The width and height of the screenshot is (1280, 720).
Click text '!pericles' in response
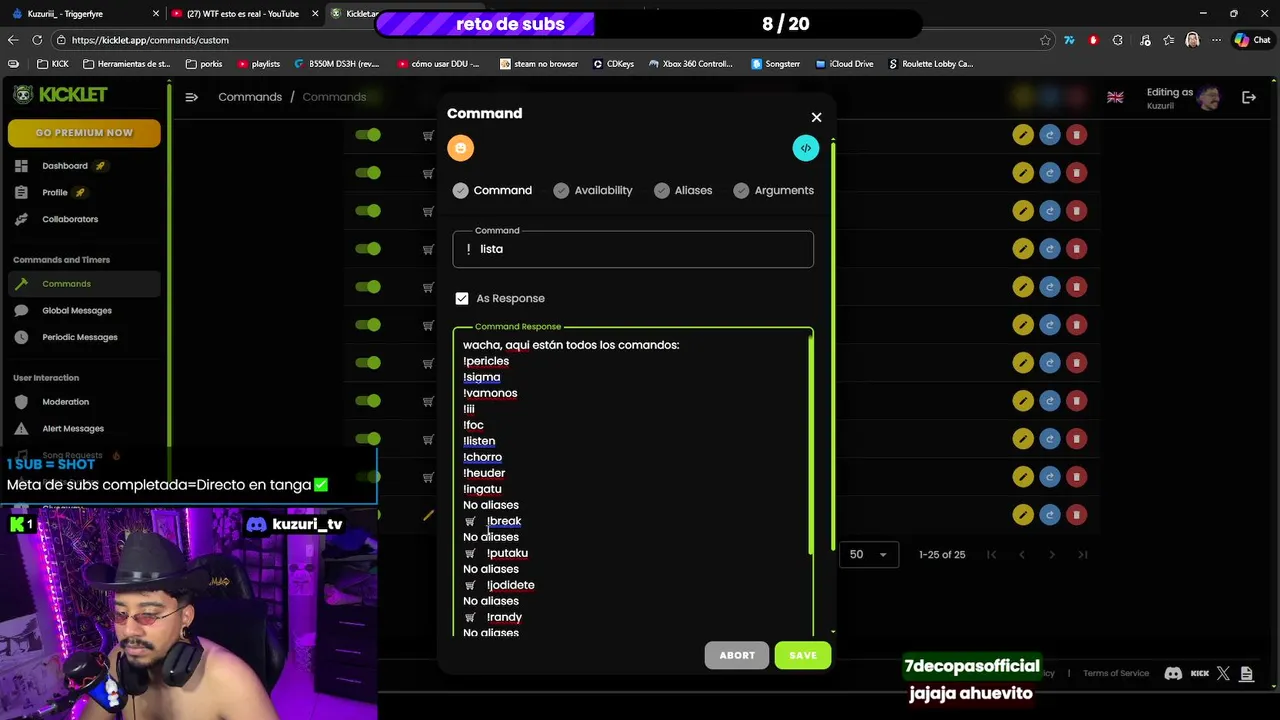click(486, 361)
